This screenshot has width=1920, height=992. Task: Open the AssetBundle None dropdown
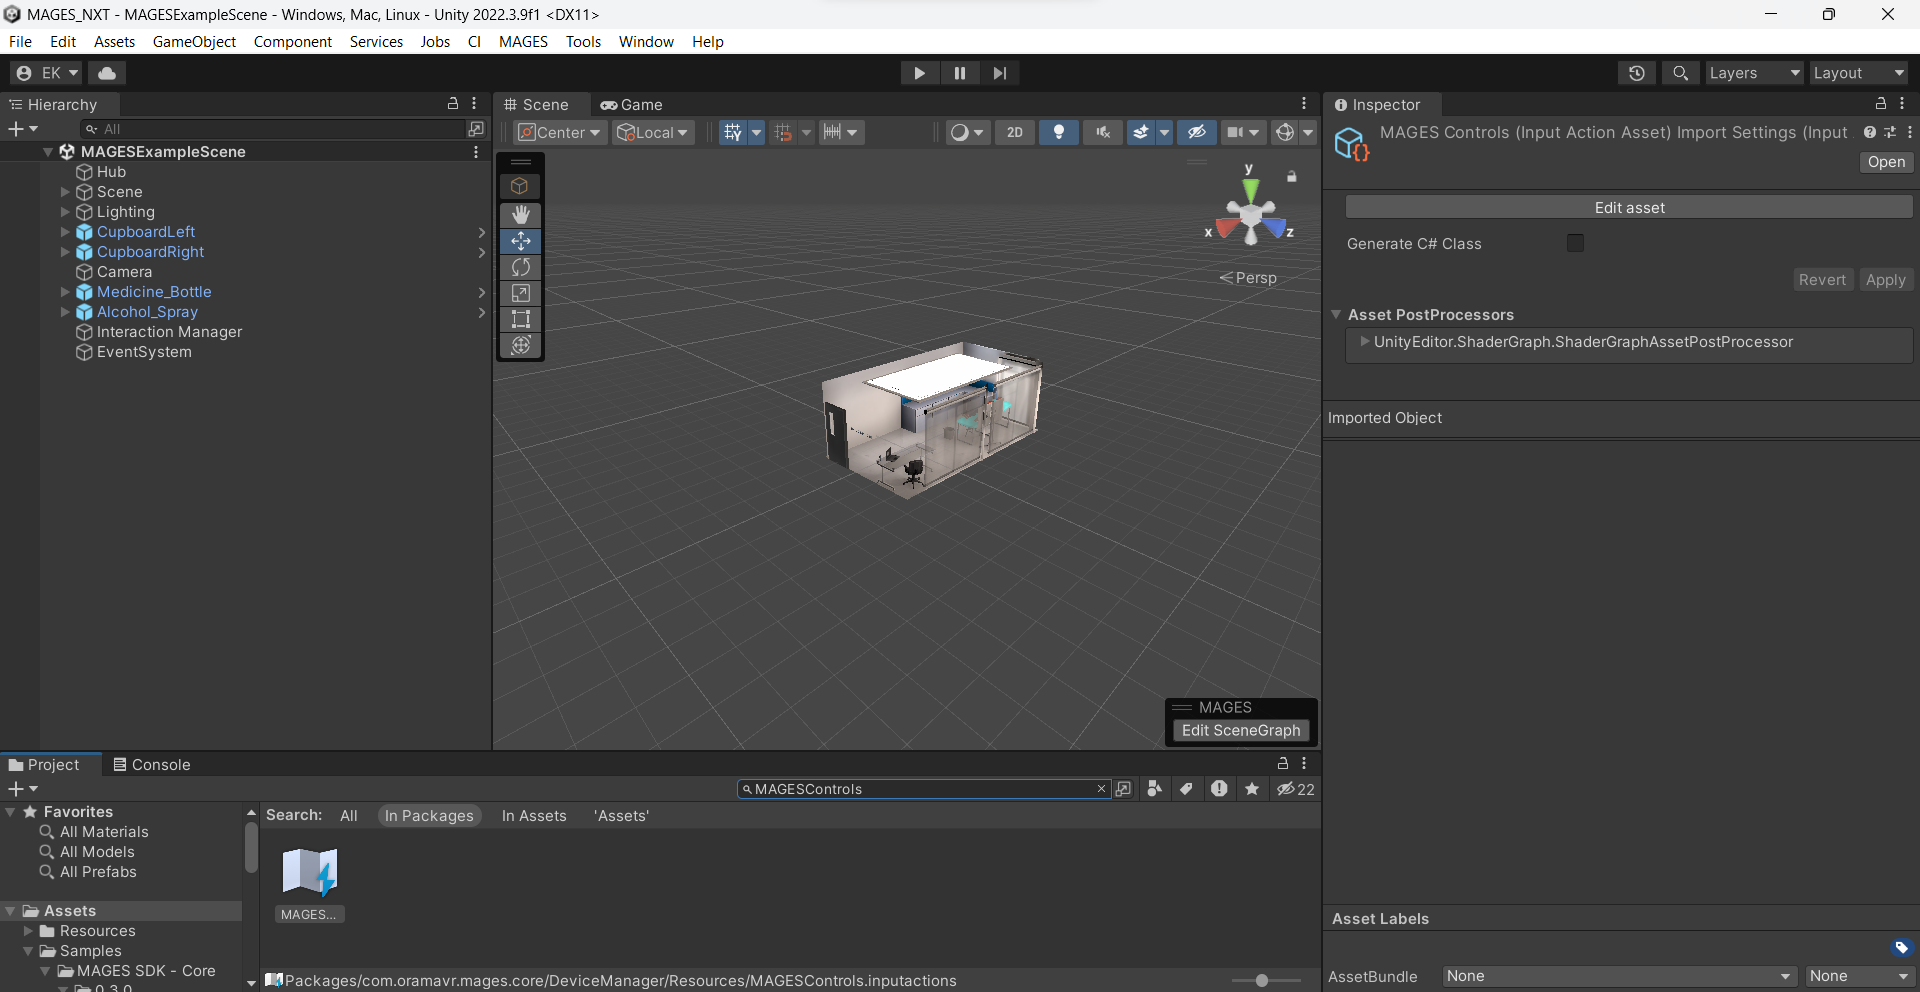[1617, 976]
